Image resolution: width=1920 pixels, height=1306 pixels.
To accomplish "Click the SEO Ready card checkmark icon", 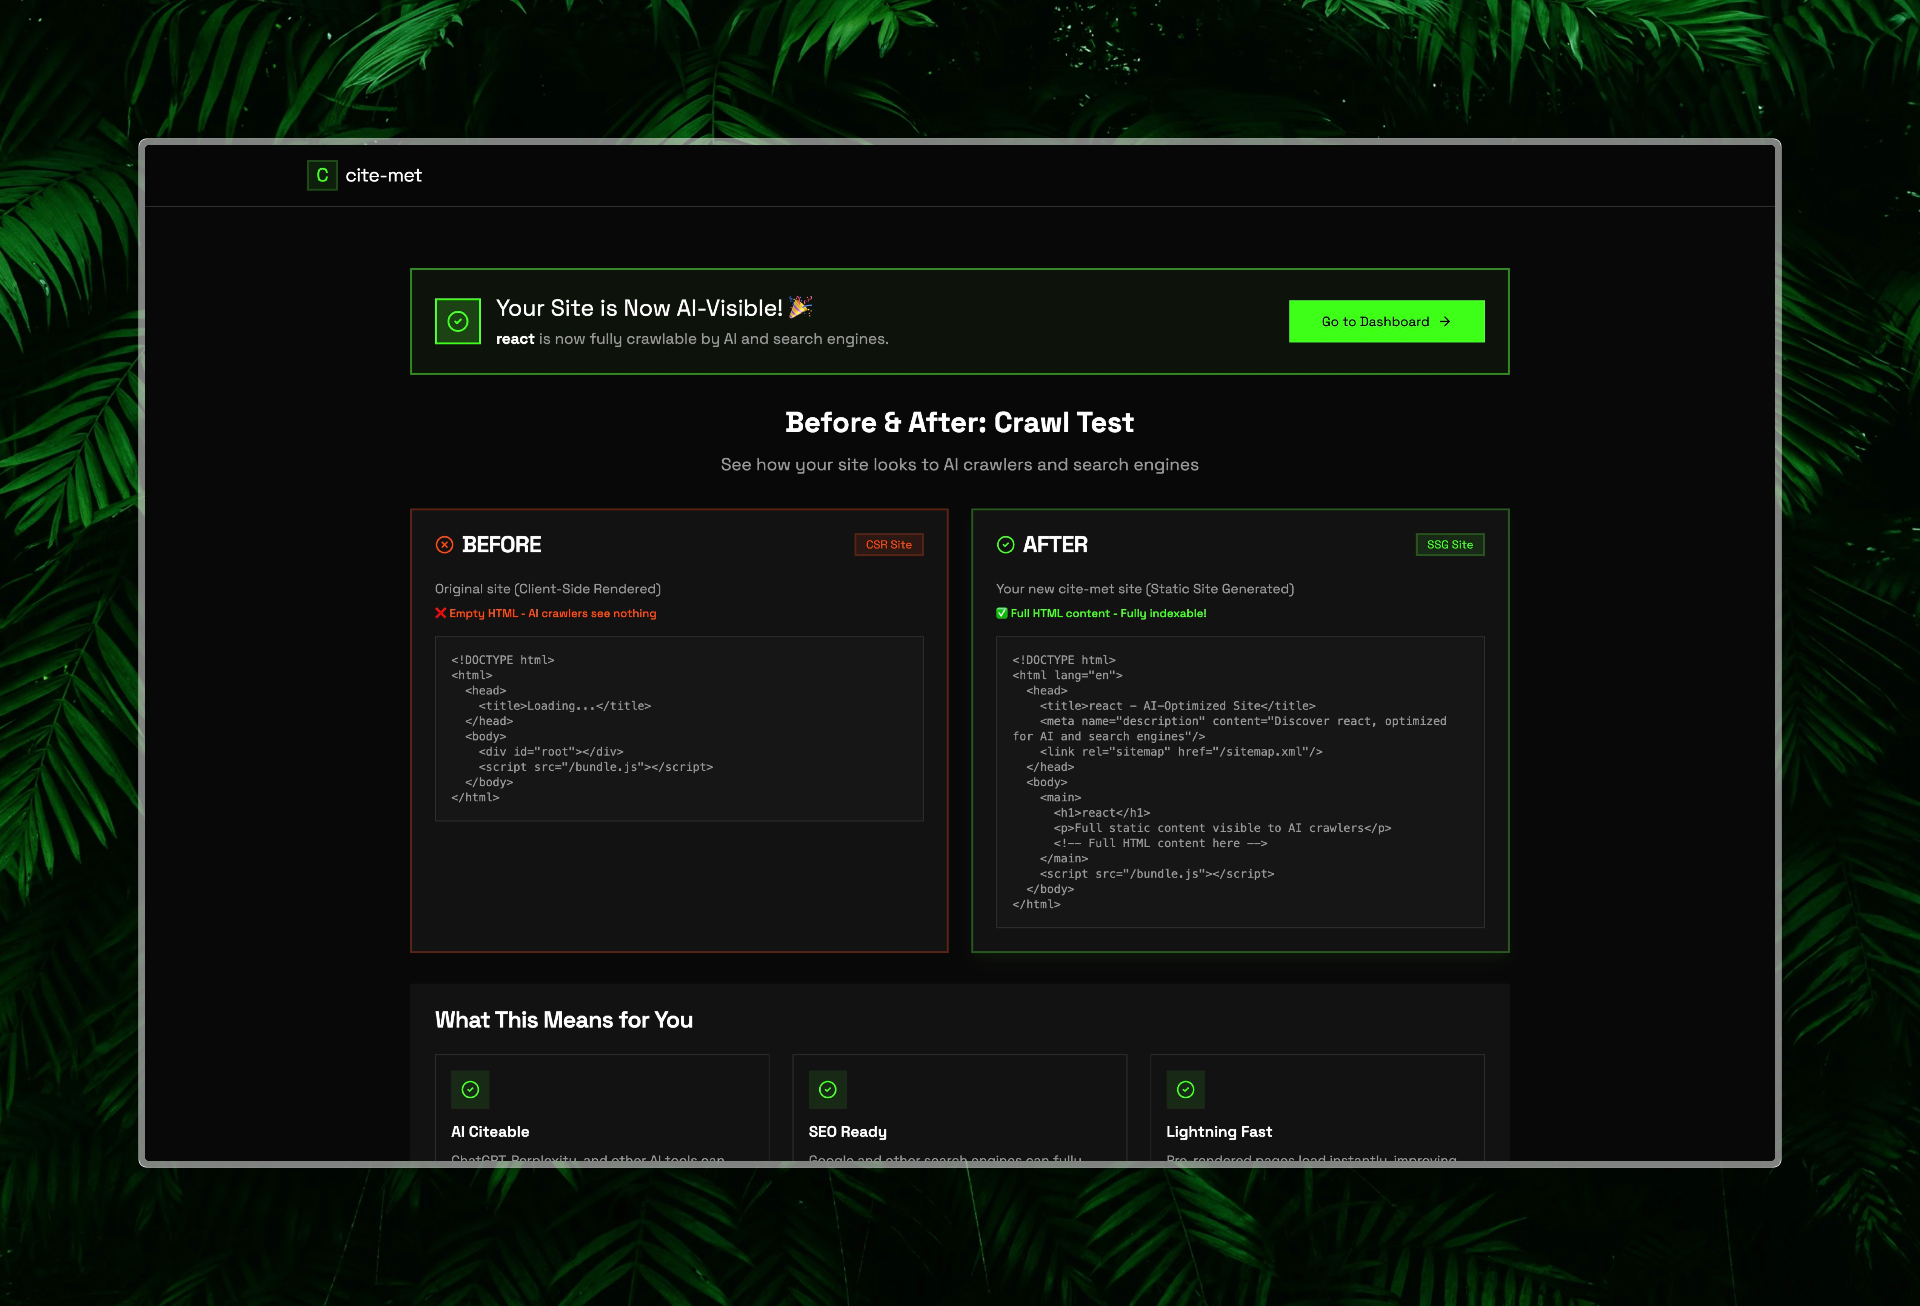I will tap(827, 1089).
